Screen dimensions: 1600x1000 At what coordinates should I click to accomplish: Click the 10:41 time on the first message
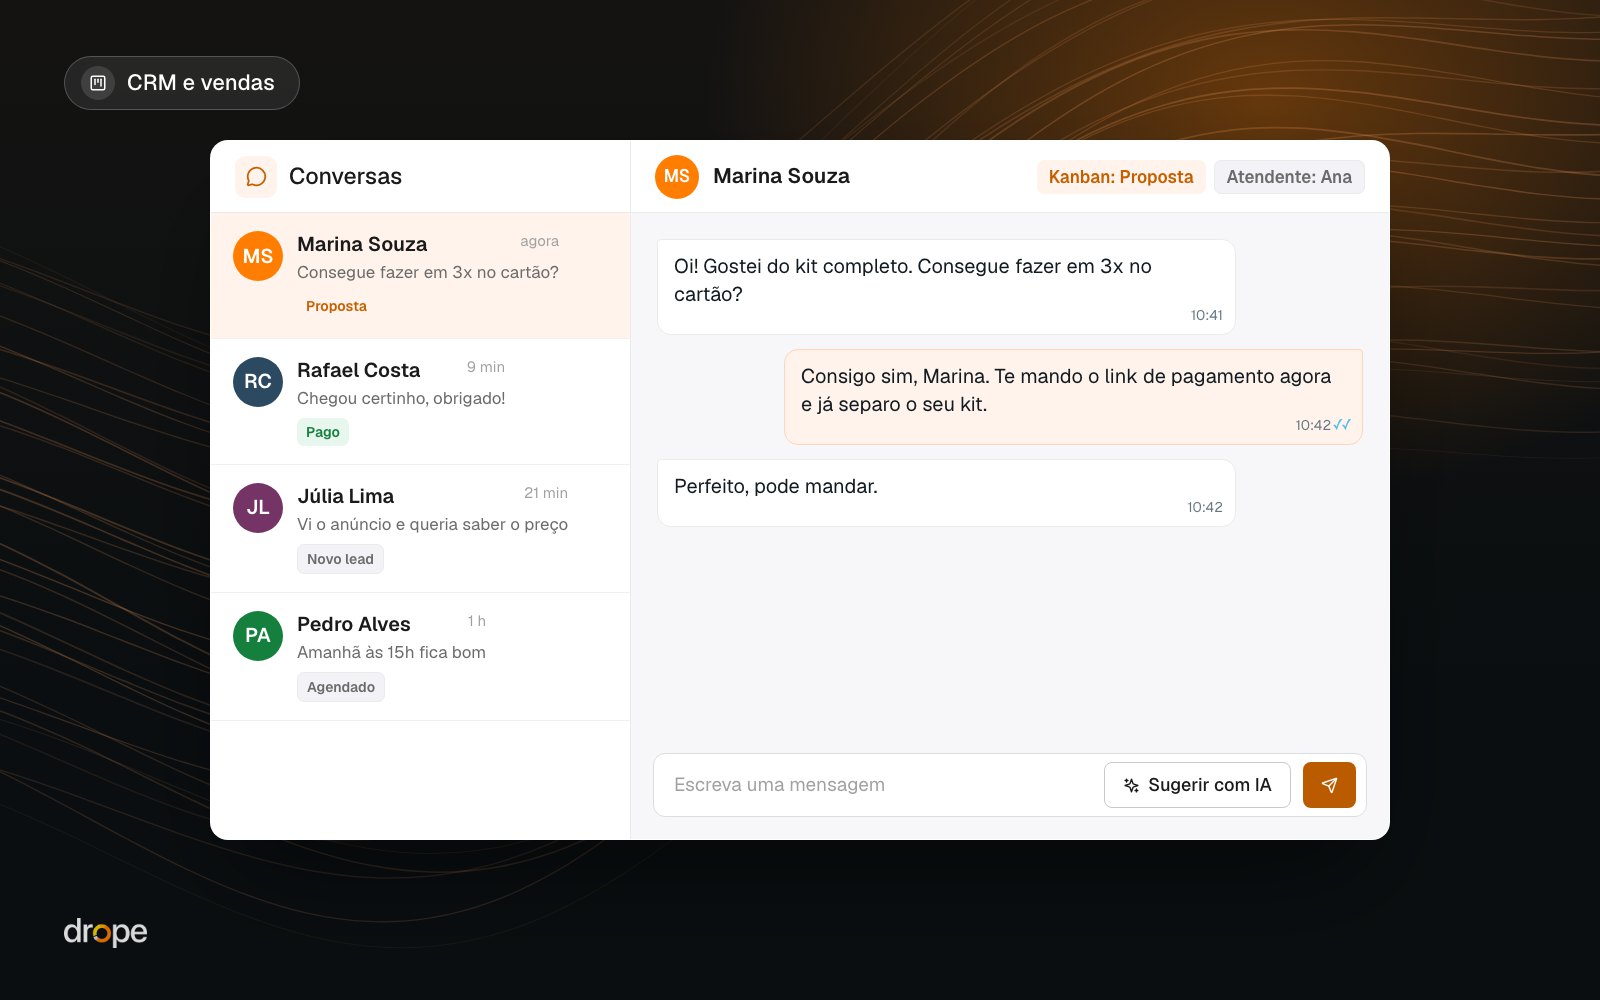pyautogui.click(x=1206, y=315)
